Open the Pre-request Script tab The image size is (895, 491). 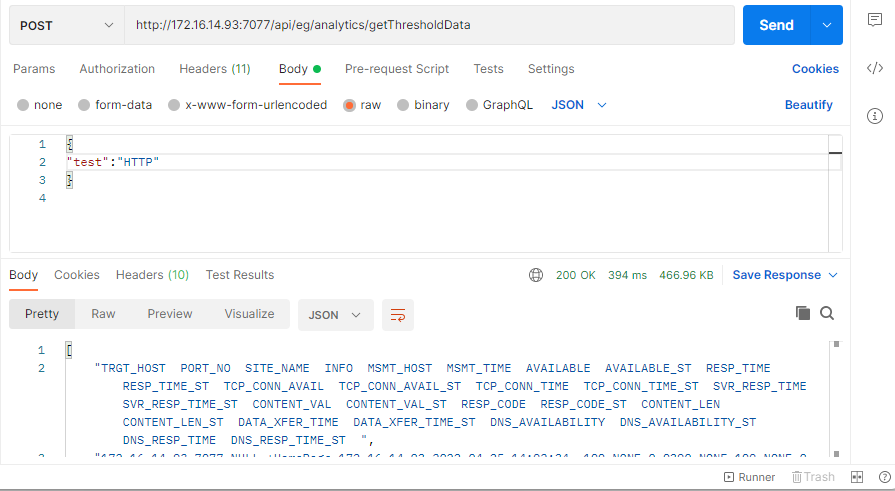click(397, 69)
